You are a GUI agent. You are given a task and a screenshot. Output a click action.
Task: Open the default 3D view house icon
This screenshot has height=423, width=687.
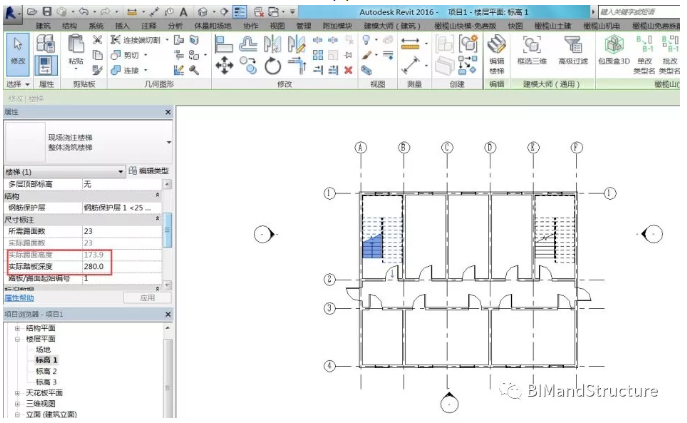[202, 12]
